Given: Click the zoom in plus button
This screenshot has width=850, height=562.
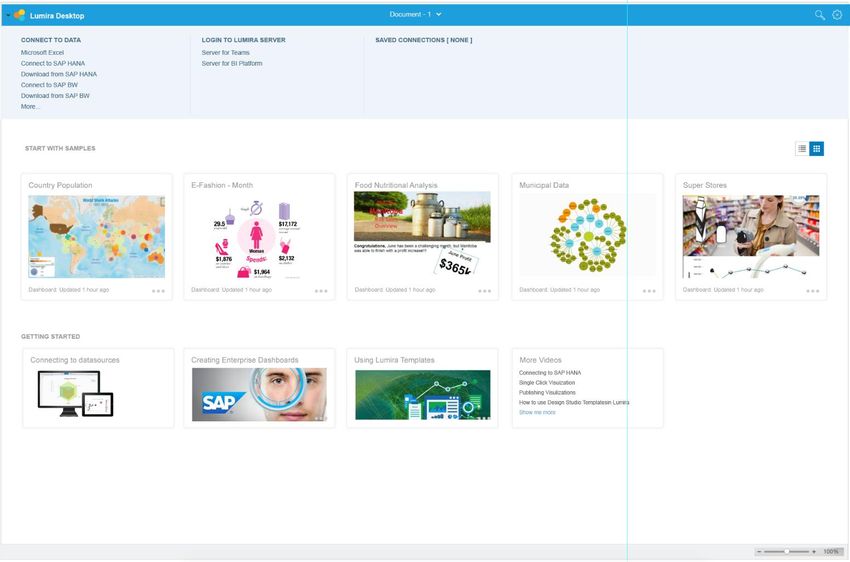Looking at the screenshot, I should [814, 552].
